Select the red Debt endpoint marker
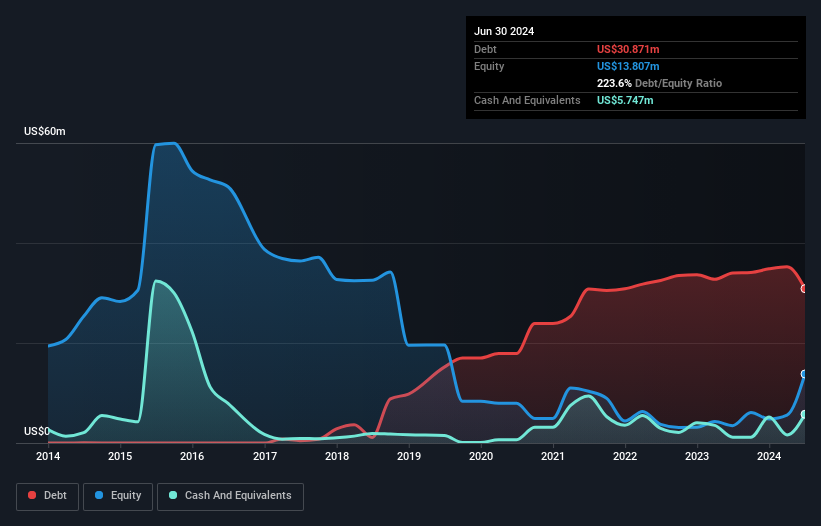The image size is (821, 526). tap(804, 288)
